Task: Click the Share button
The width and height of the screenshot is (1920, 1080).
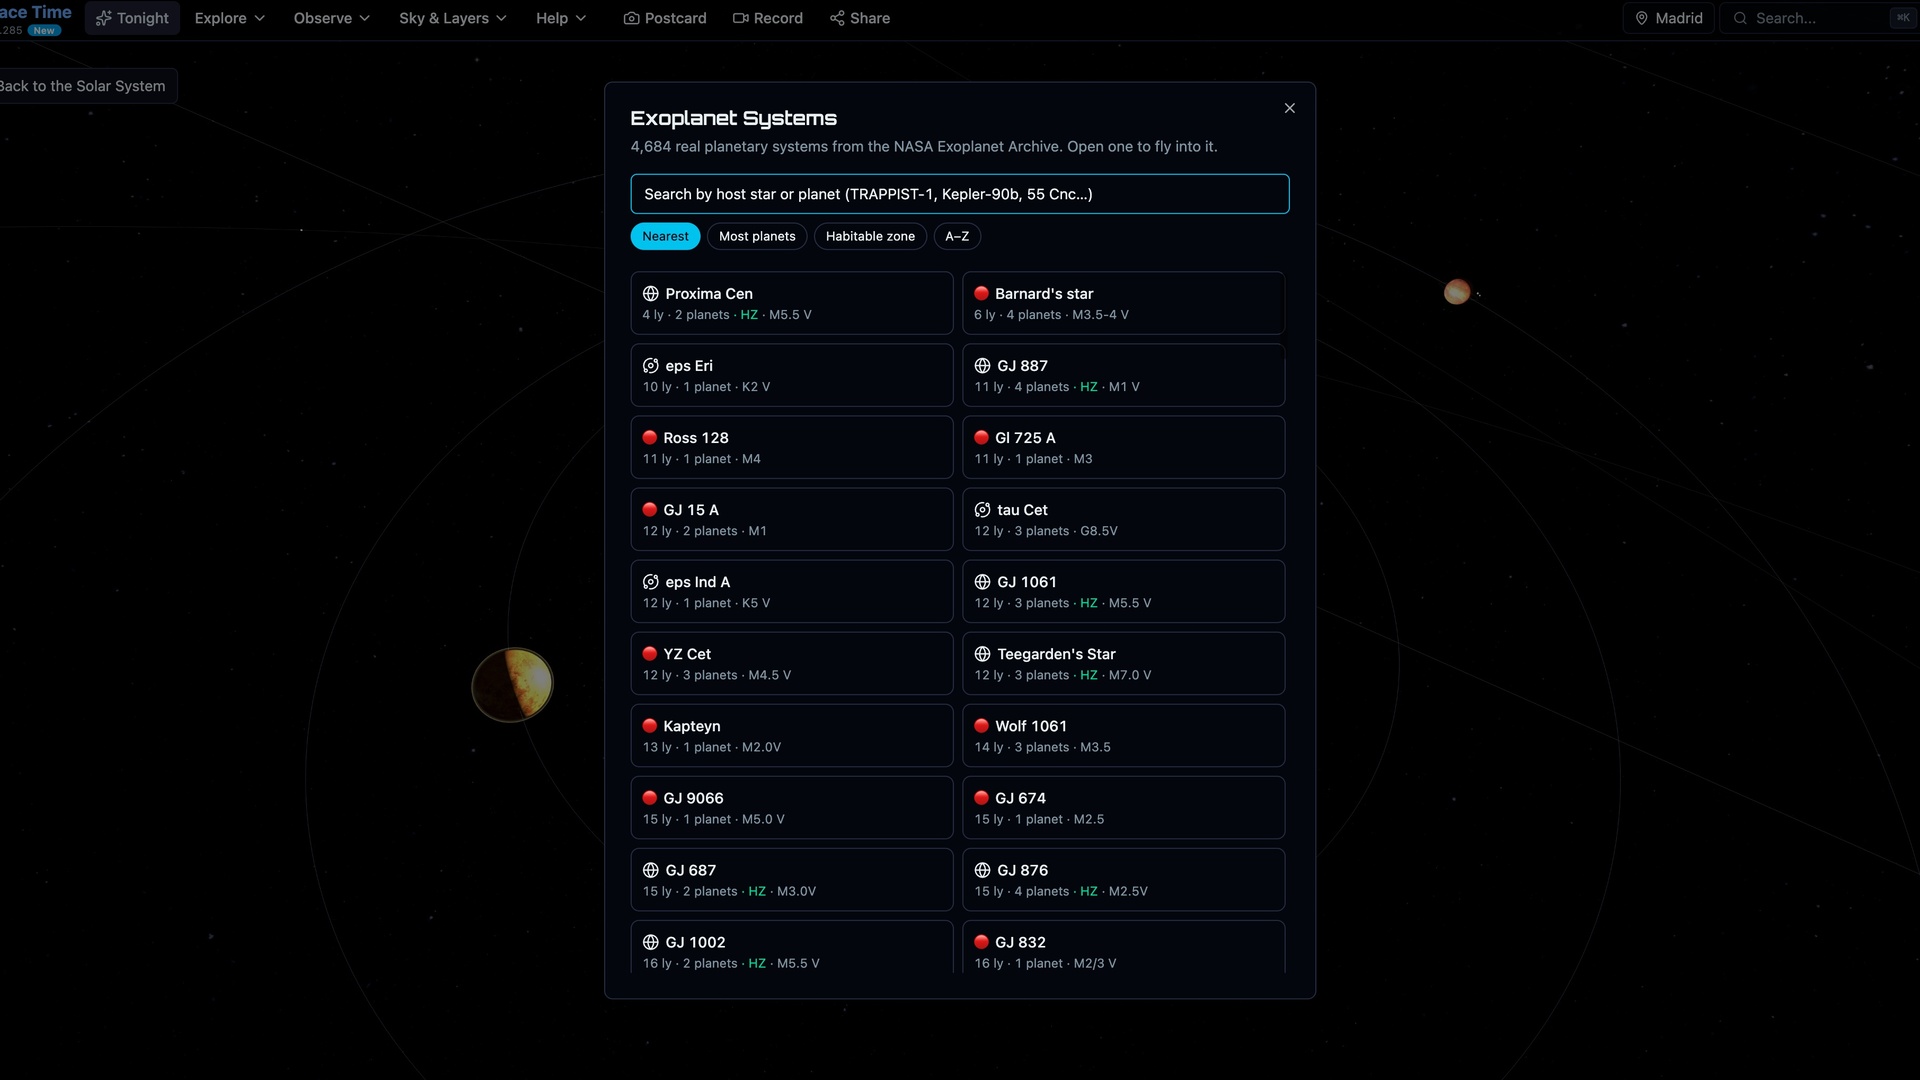Action: click(860, 18)
